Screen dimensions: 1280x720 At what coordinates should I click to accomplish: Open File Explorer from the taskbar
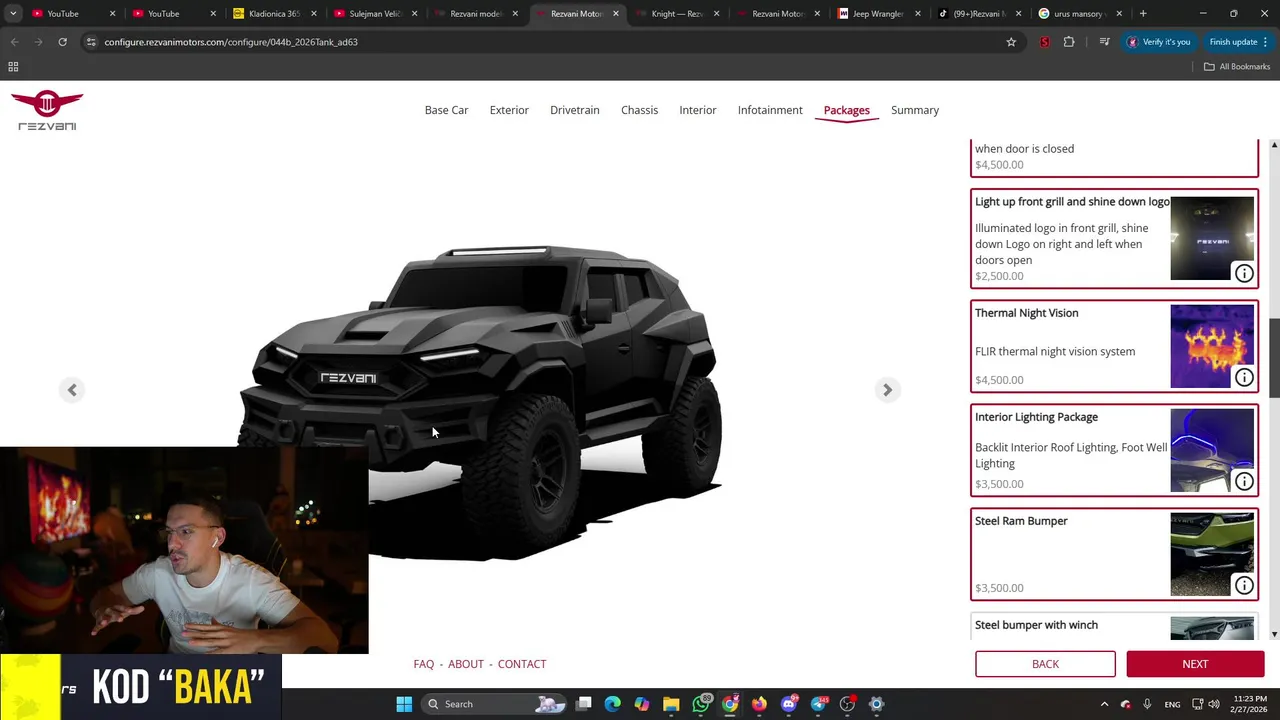[671, 704]
